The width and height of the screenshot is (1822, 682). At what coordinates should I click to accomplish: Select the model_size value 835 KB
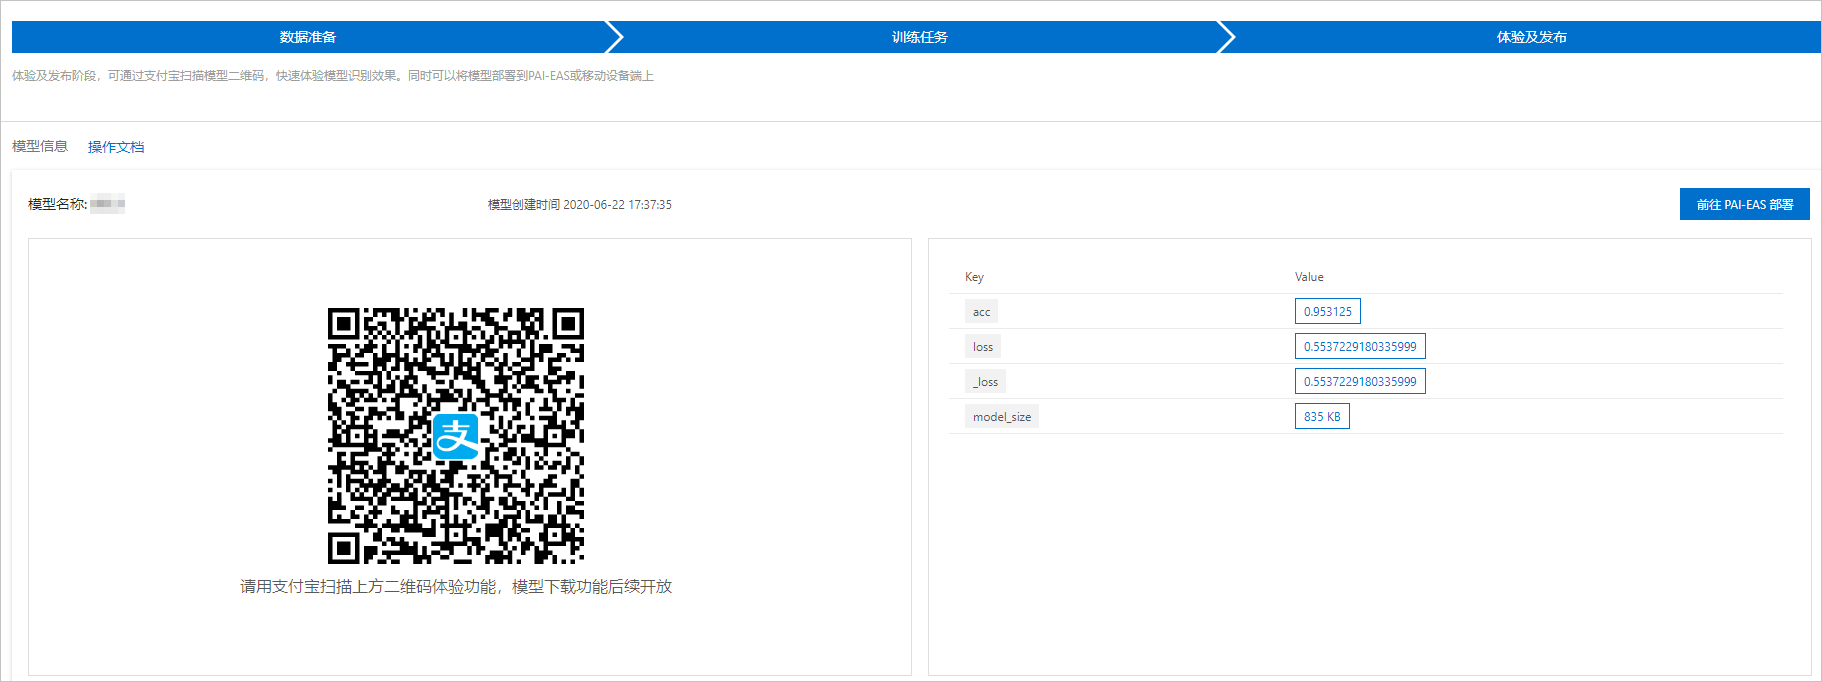1322,416
